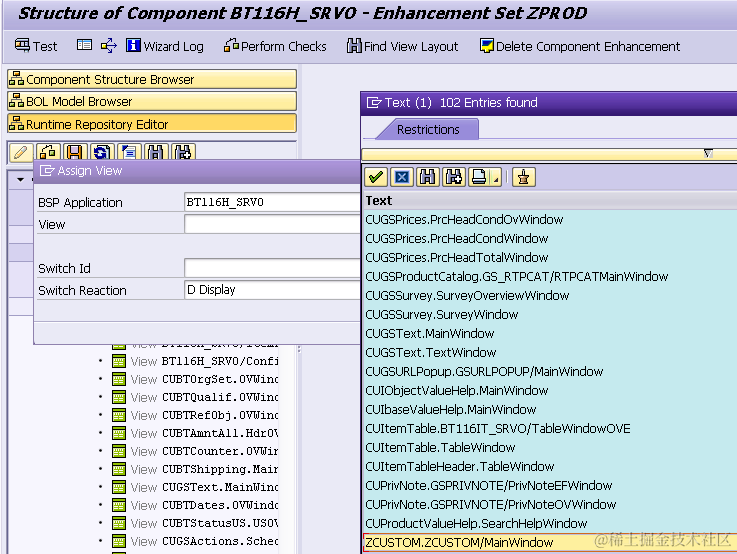This screenshot has height=554, width=737.
Task: Select CUItemTable.BT116IT_SRVO/TableWindowOVE entry
Action: [x=498, y=429]
